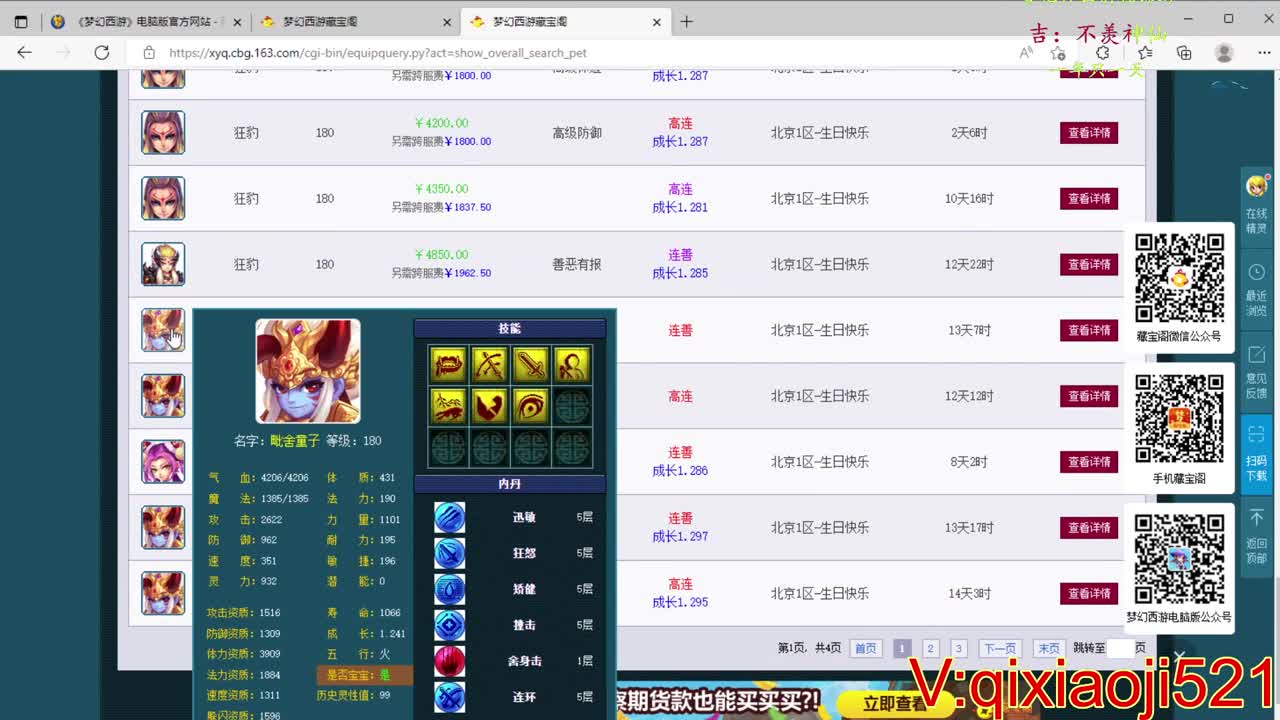
Task: Click 返回顶部 to return to the top
Action: pos(1256,536)
